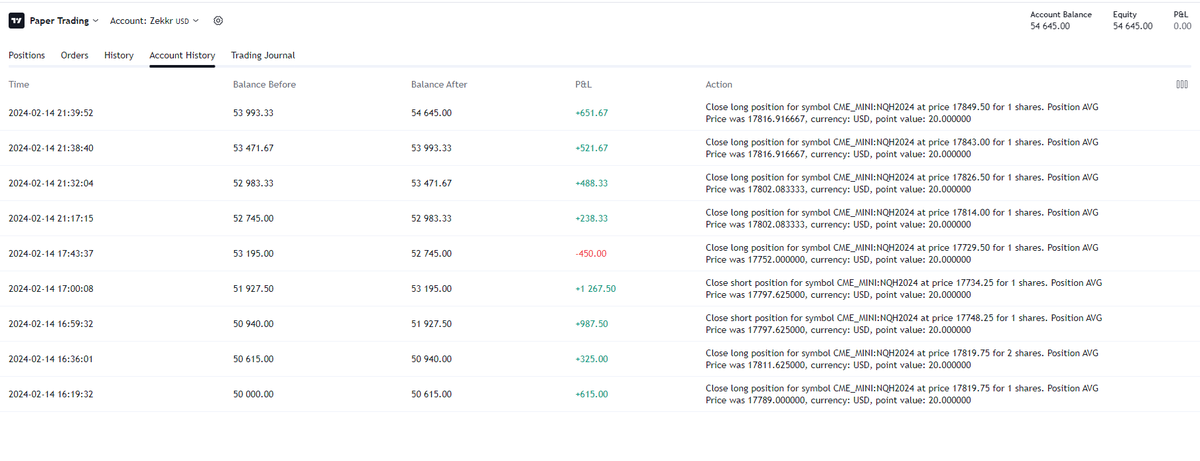Click action text closing long at 17849.50
1200x461 pixels.
(x=902, y=113)
